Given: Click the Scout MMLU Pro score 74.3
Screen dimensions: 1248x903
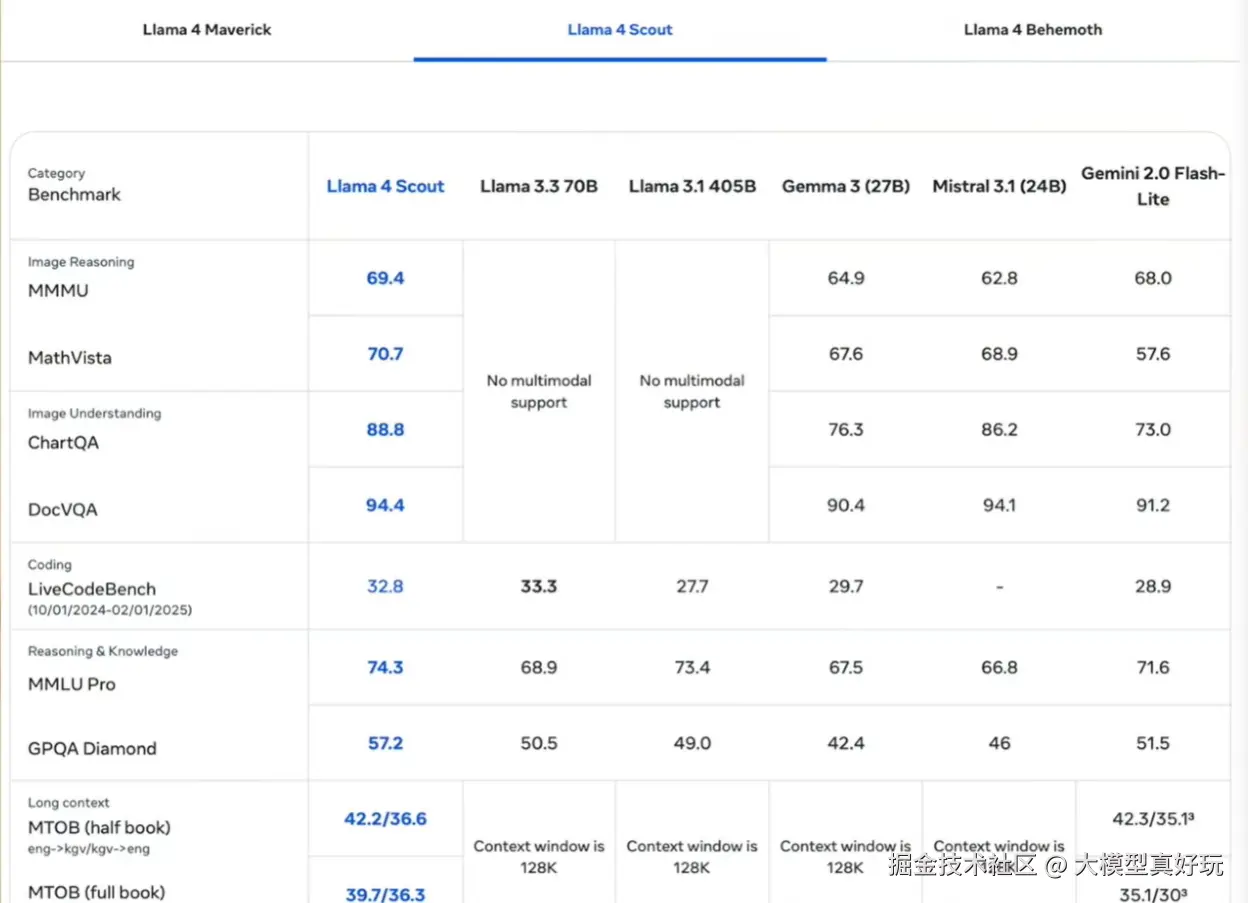Looking at the screenshot, I should pos(385,668).
